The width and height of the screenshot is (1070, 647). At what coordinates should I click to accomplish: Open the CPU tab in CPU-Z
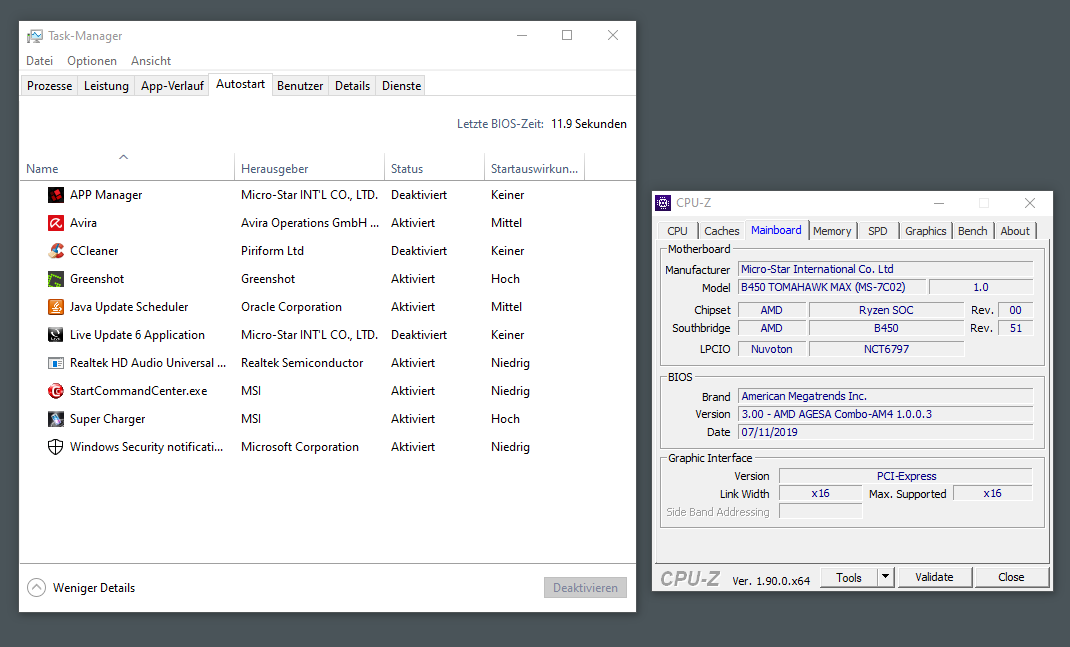[678, 231]
